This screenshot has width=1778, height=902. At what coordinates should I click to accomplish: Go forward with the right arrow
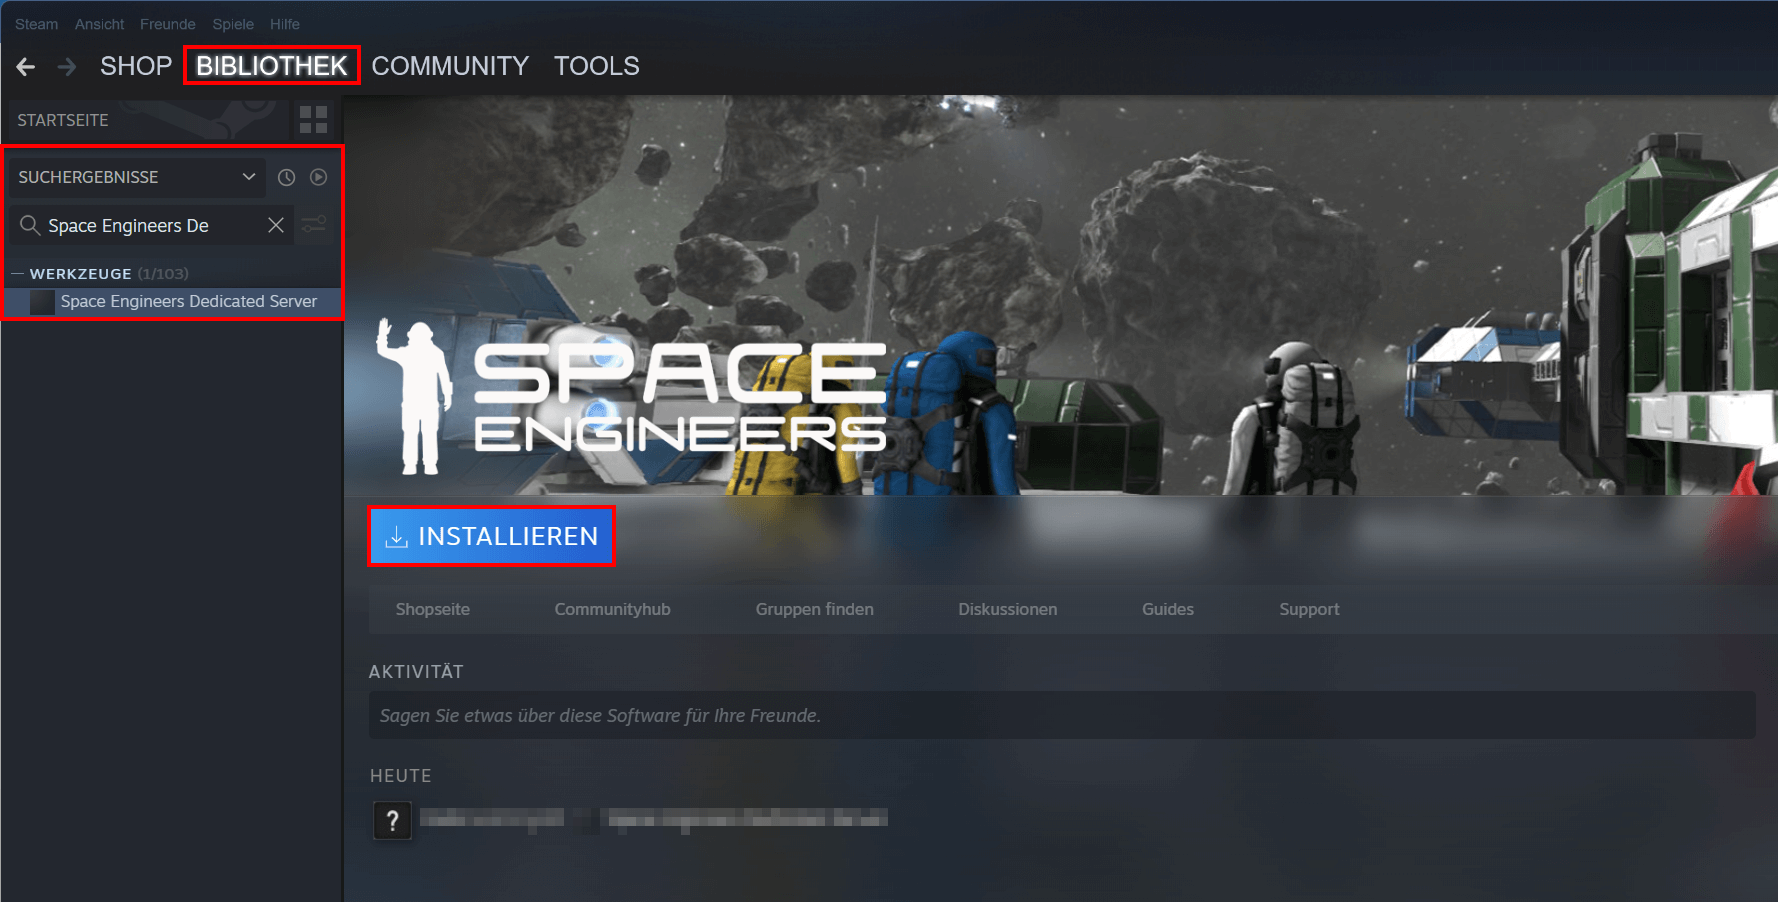tap(67, 67)
